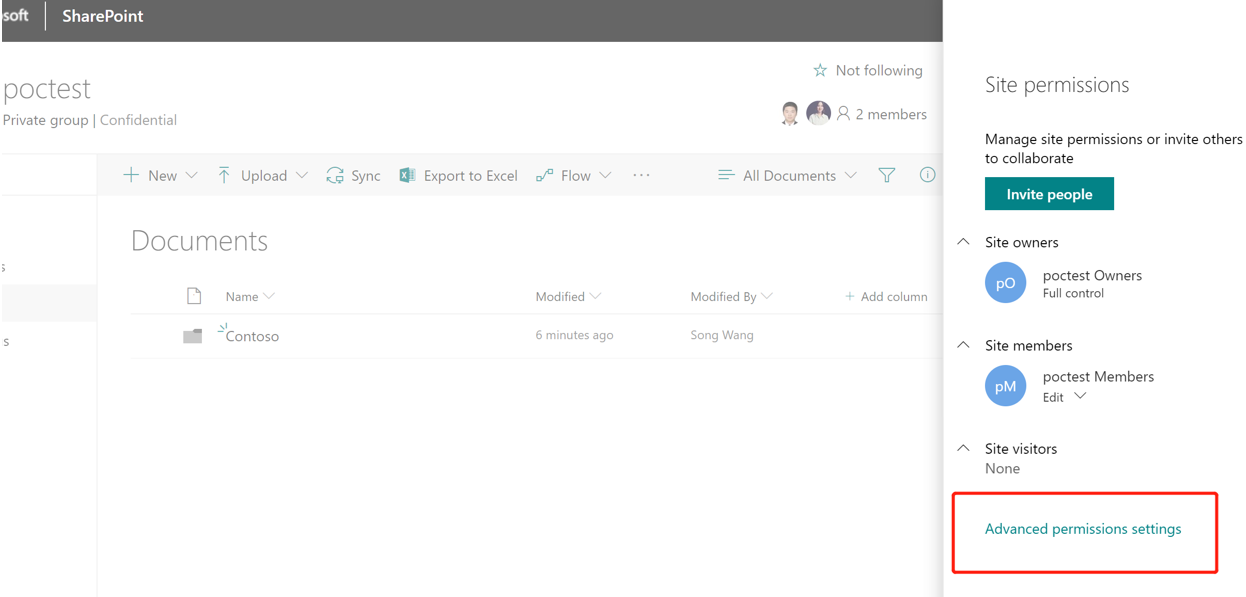Open the Modified column header menu
The image size is (1246, 597).
(568, 296)
